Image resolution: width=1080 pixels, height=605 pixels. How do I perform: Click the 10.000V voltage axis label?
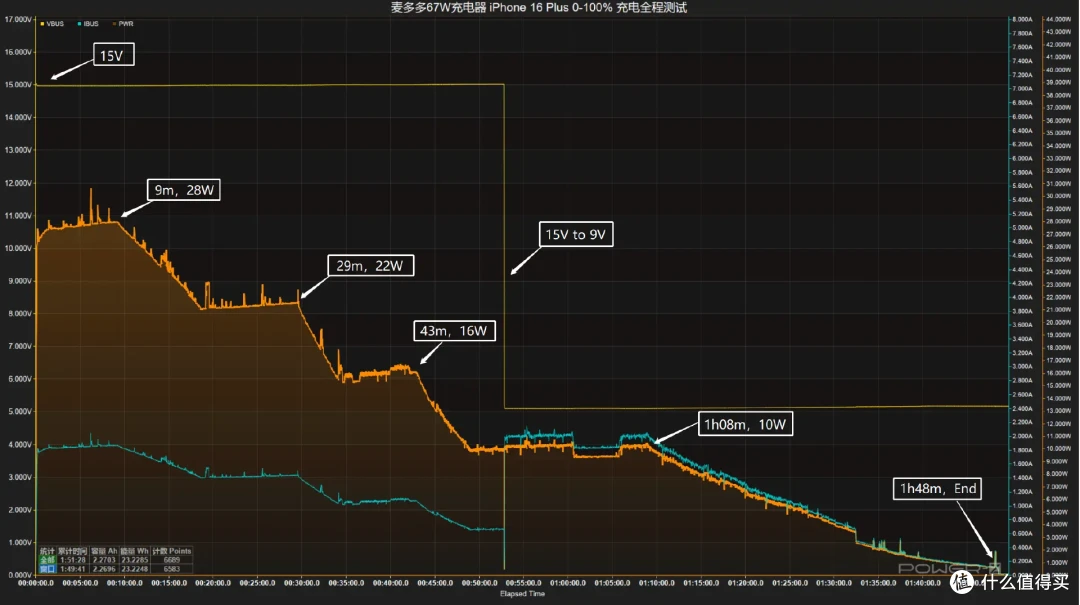(18, 248)
